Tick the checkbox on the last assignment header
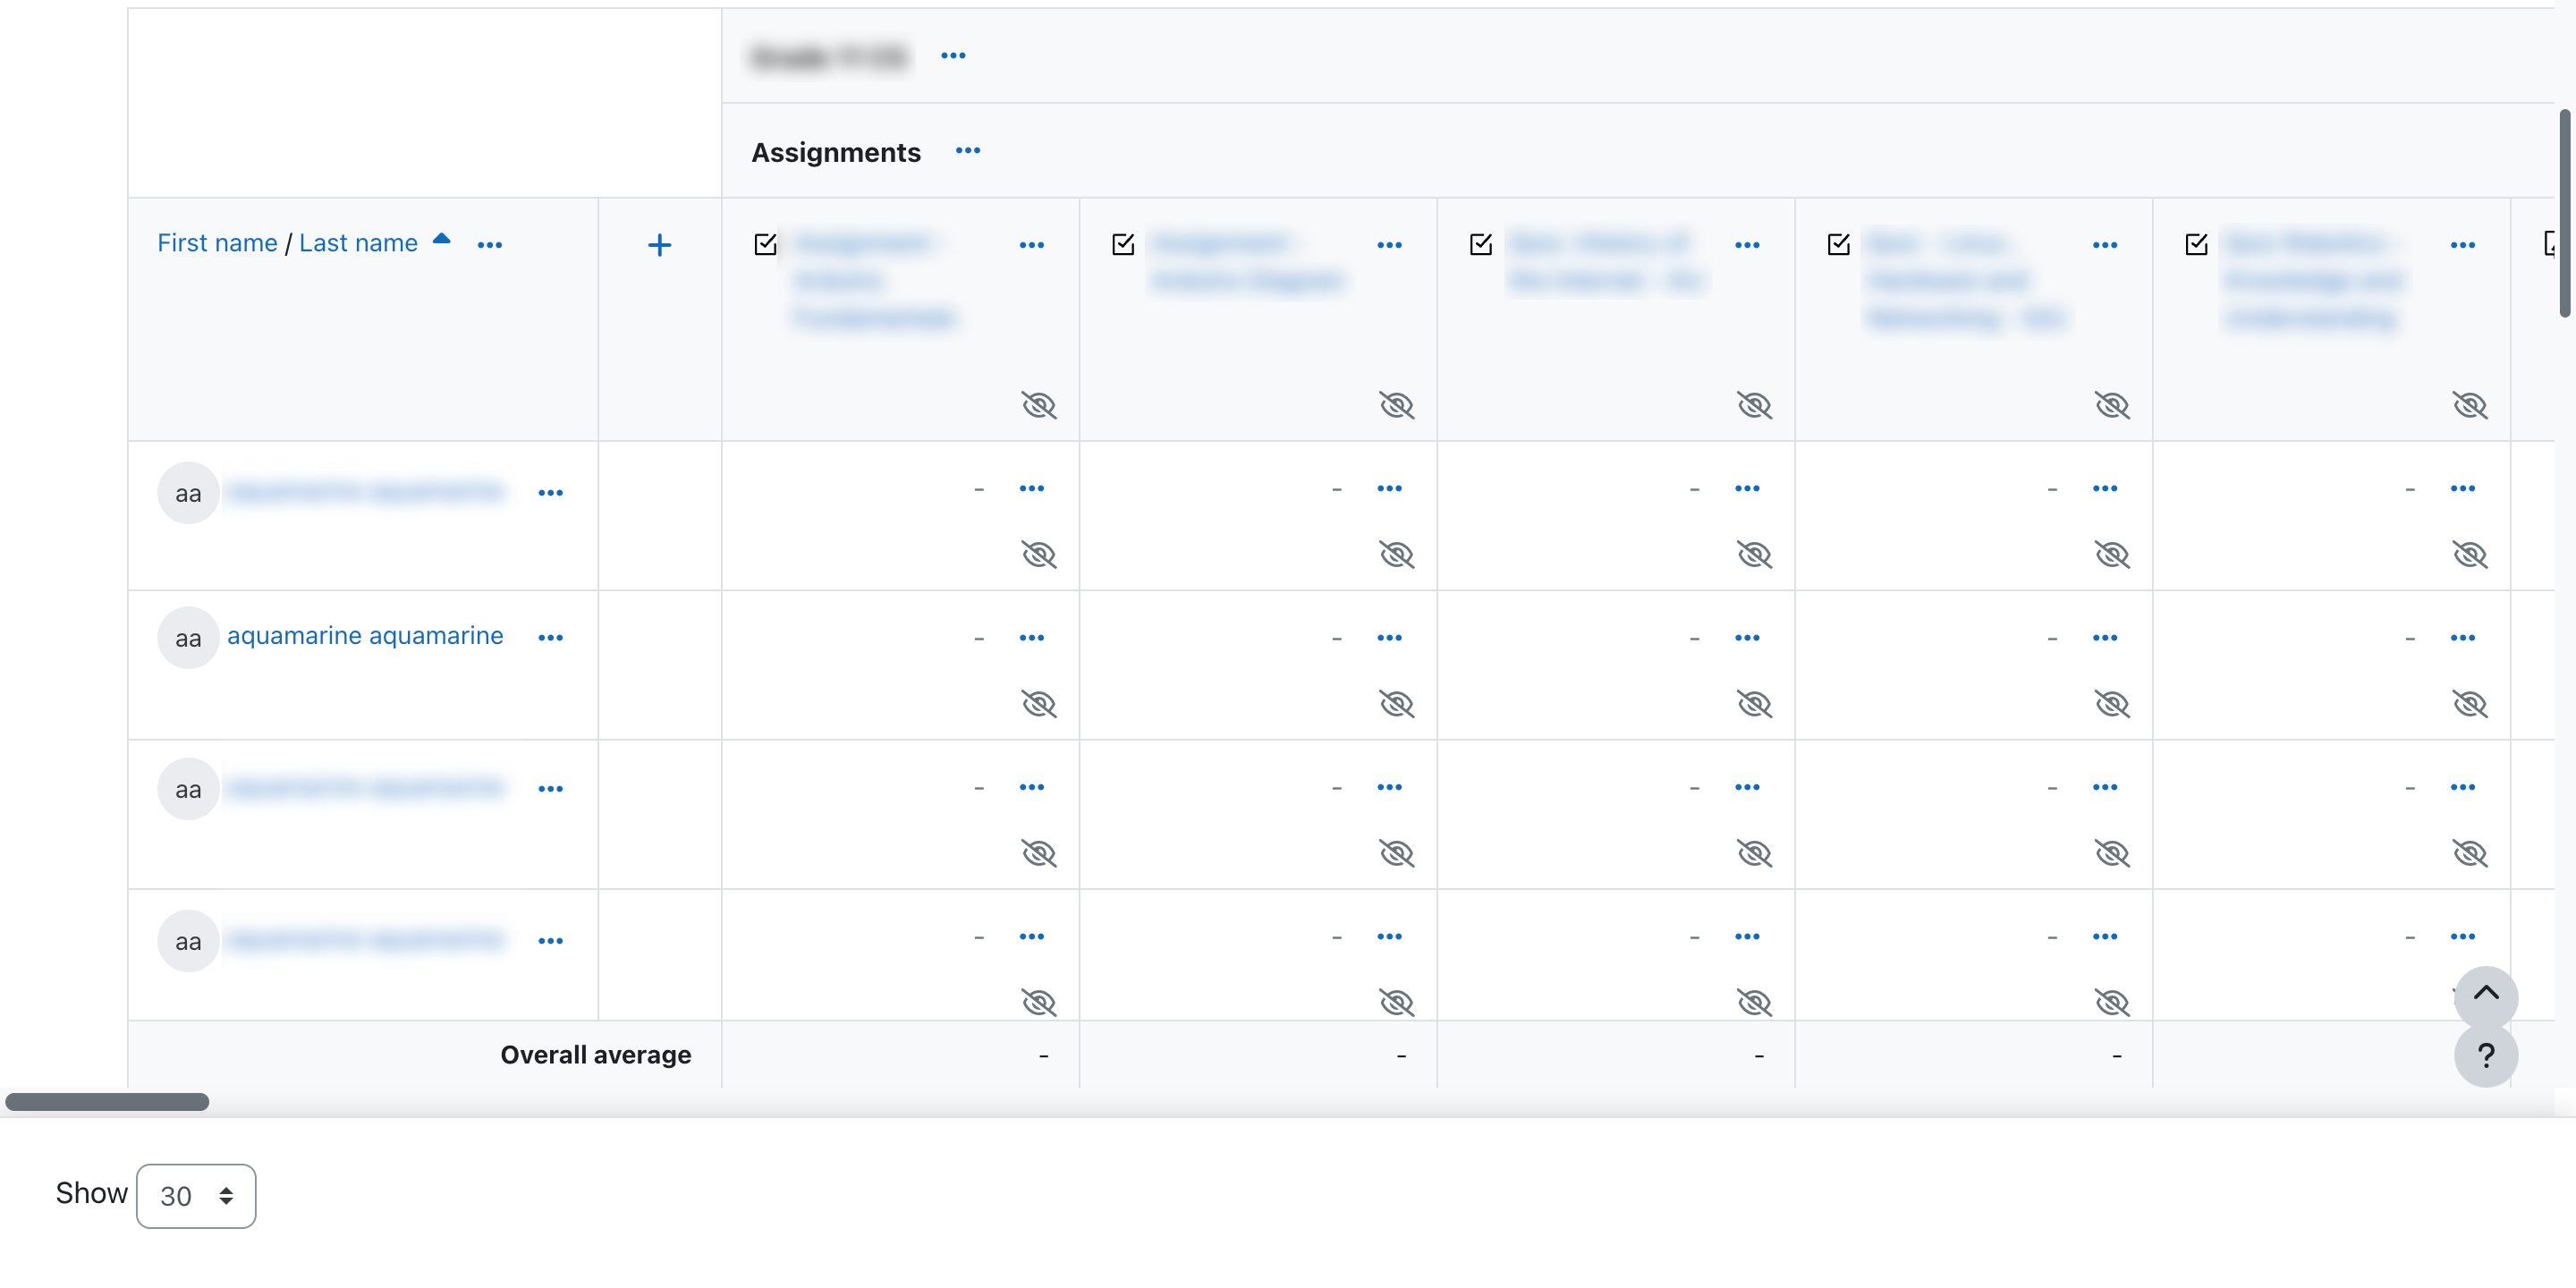The image size is (2576, 1288). click(2196, 243)
